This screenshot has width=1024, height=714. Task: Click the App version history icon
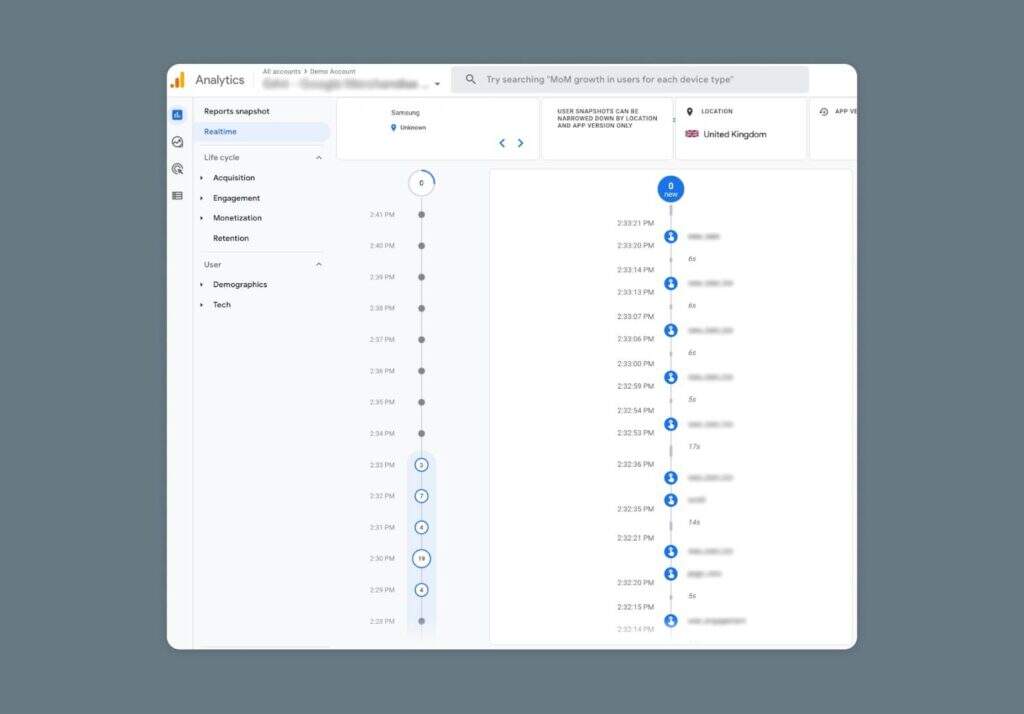(x=823, y=112)
